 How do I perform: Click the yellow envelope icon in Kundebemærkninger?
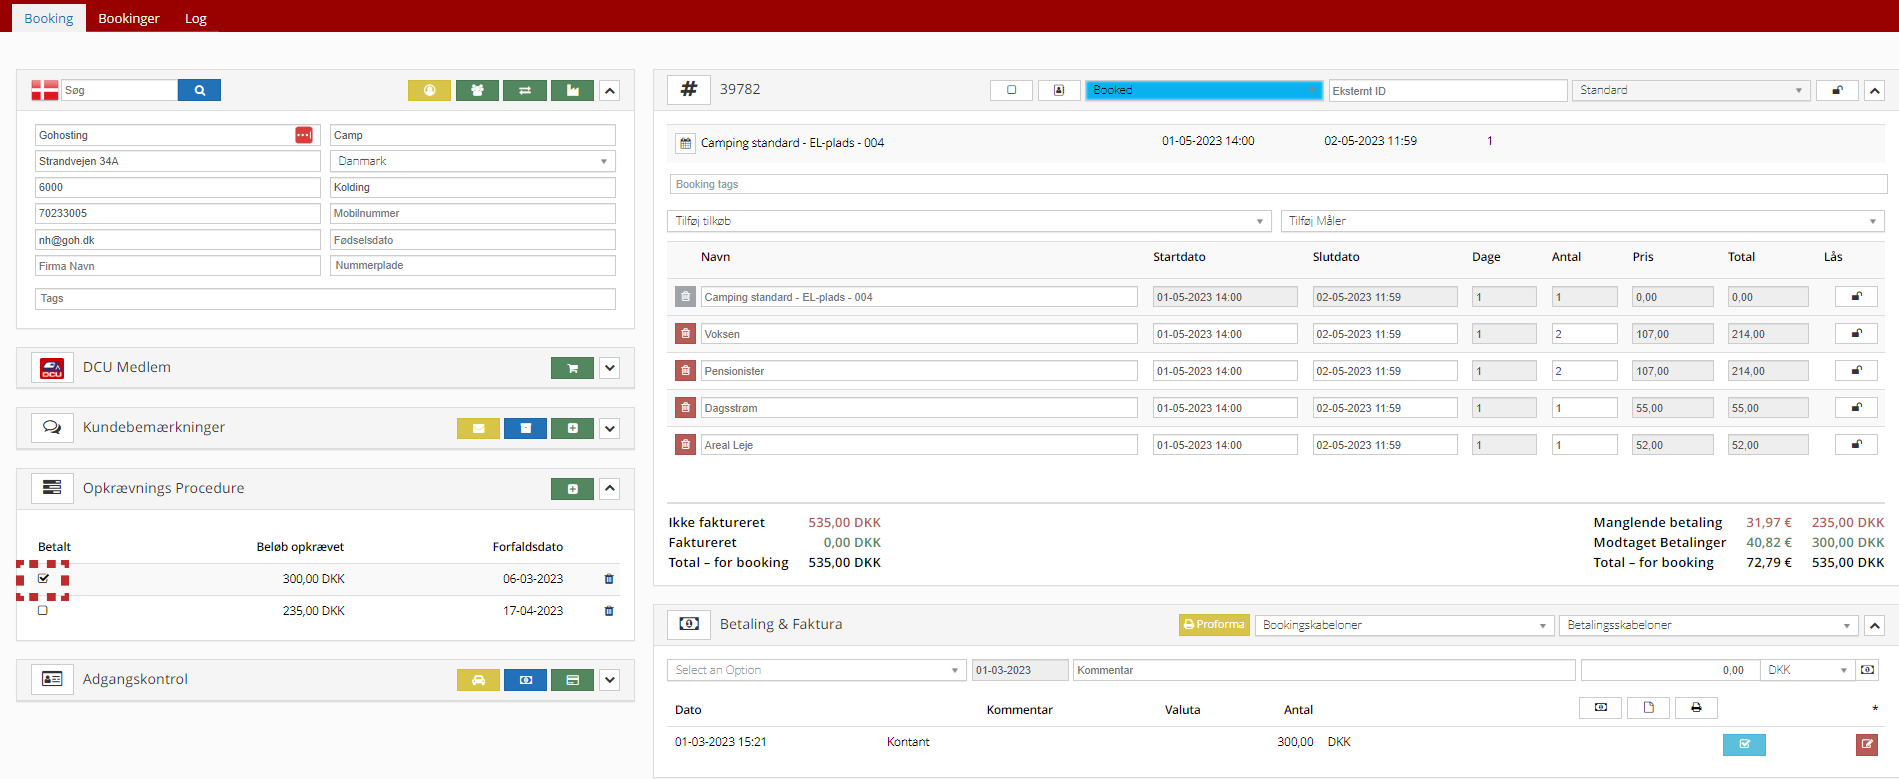coord(478,428)
